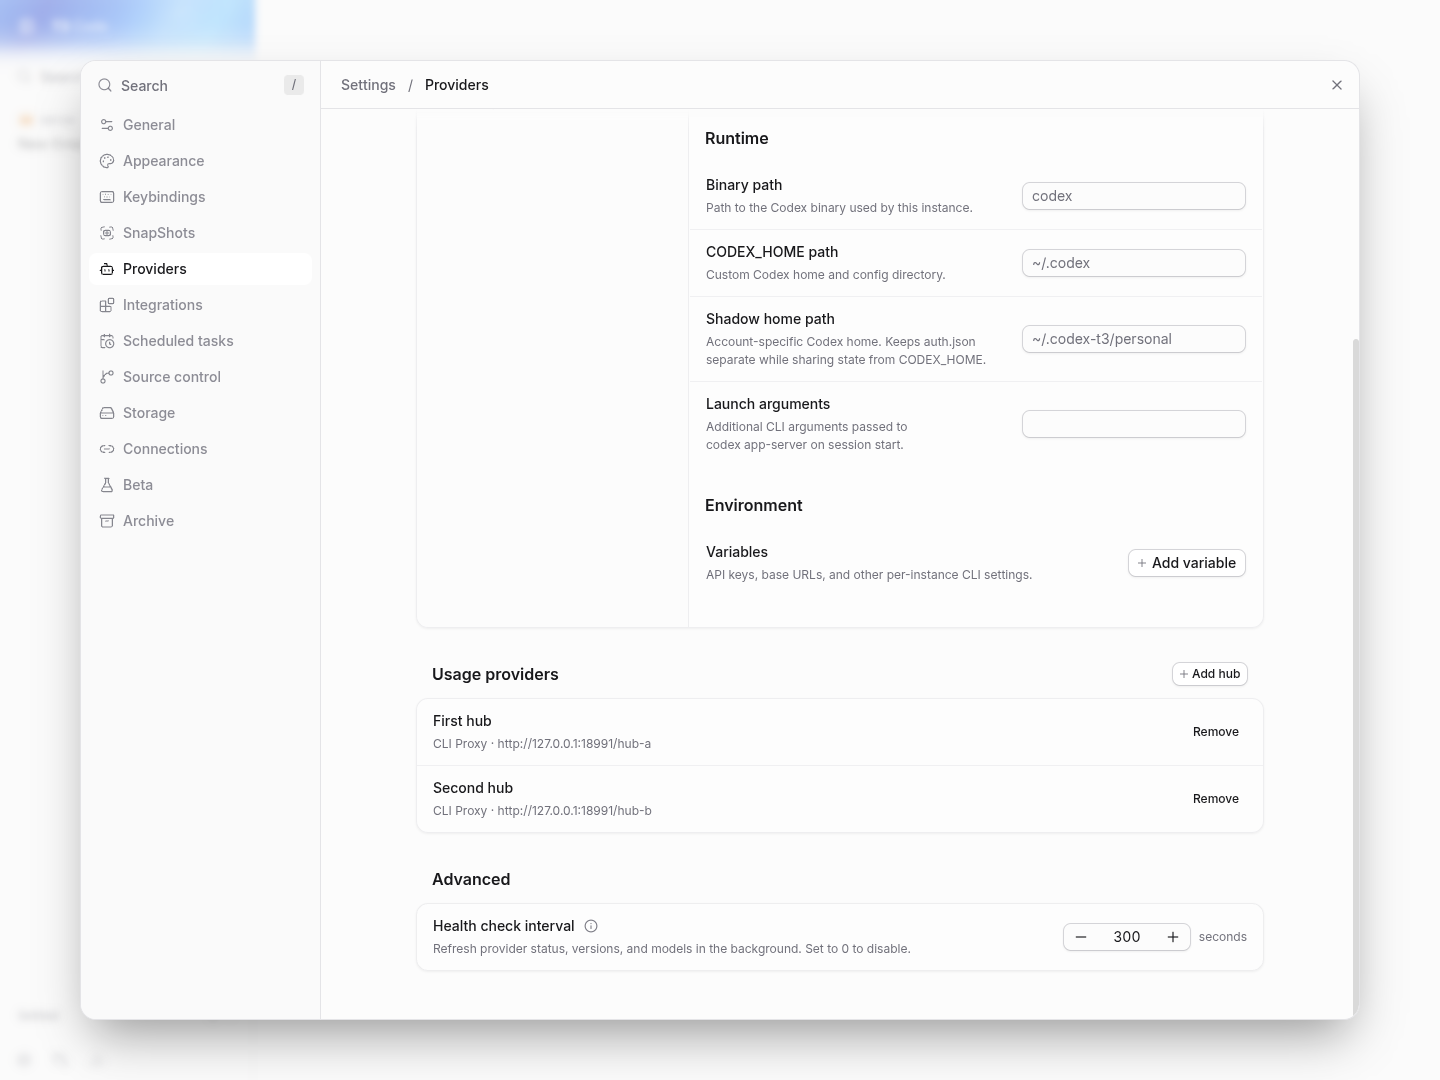Image resolution: width=1440 pixels, height=1080 pixels.
Task: Focus the Launch arguments text field
Action: [1133, 424]
